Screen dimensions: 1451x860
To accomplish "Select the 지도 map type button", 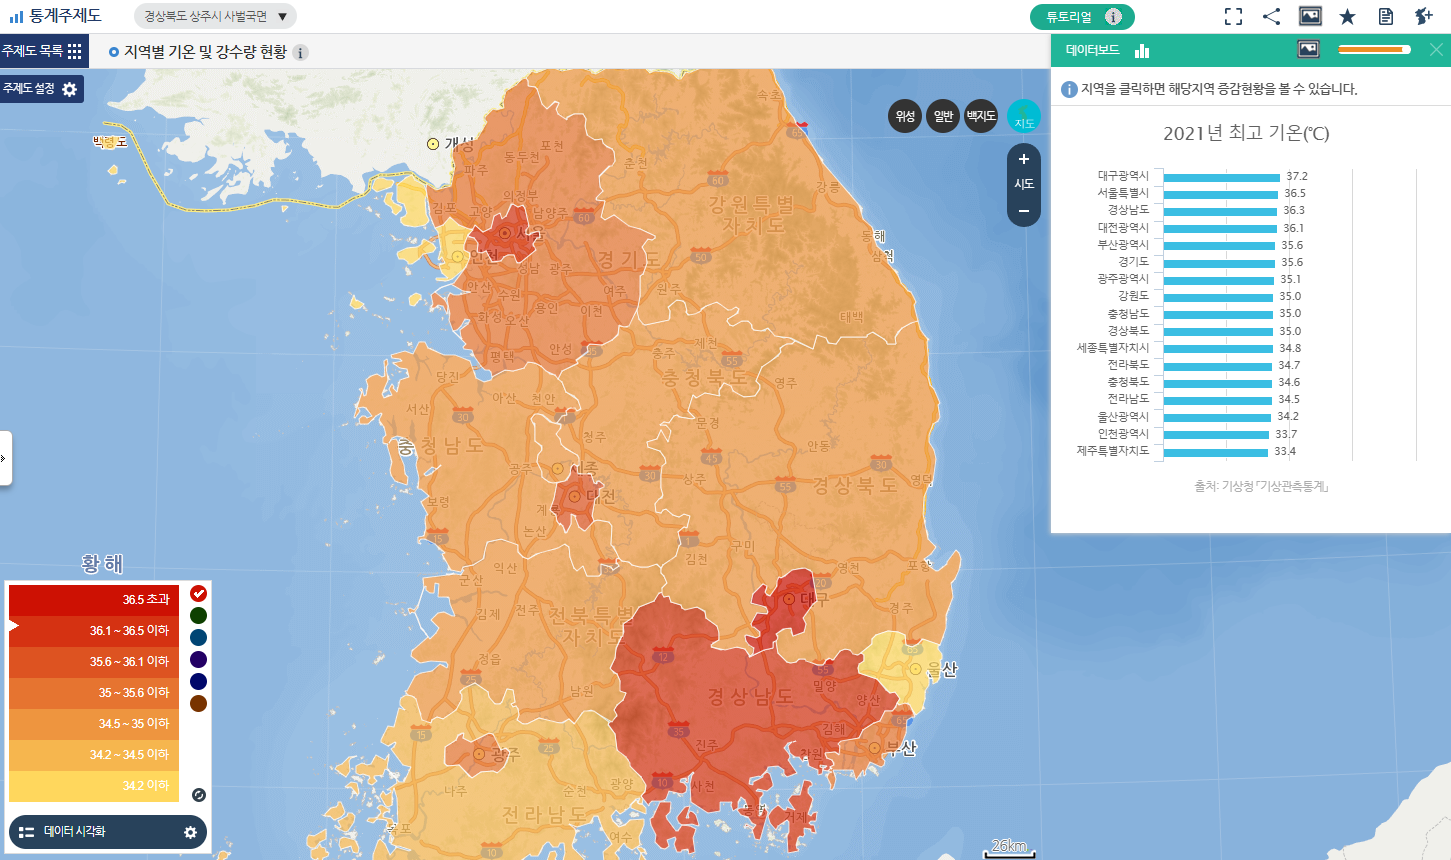I will (1024, 116).
